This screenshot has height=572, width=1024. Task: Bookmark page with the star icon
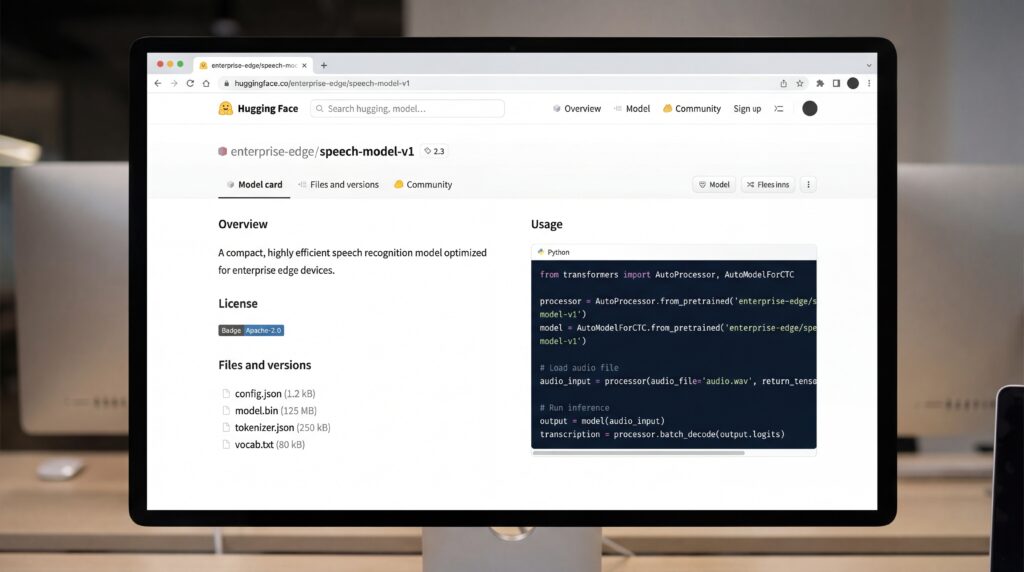pyautogui.click(x=800, y=83)
